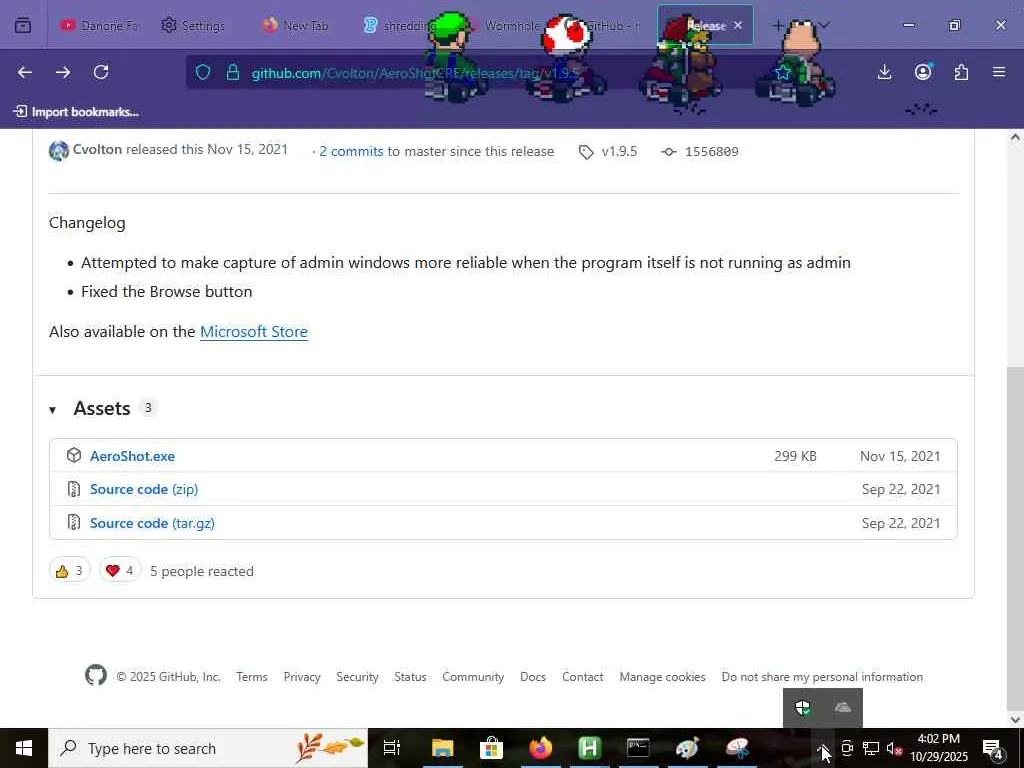Open 2 commits since release link

pos(351,152)
